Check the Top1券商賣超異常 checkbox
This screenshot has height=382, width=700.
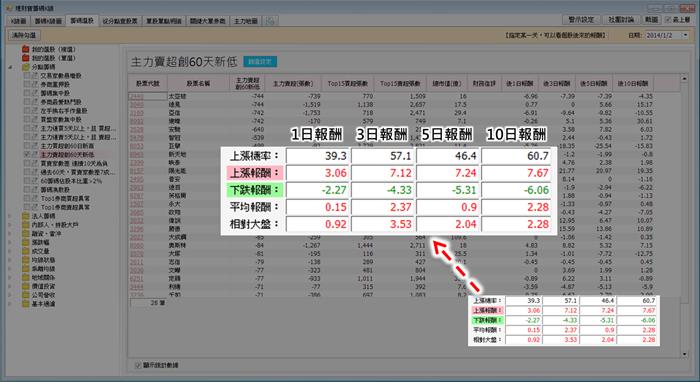pos(27,207)
